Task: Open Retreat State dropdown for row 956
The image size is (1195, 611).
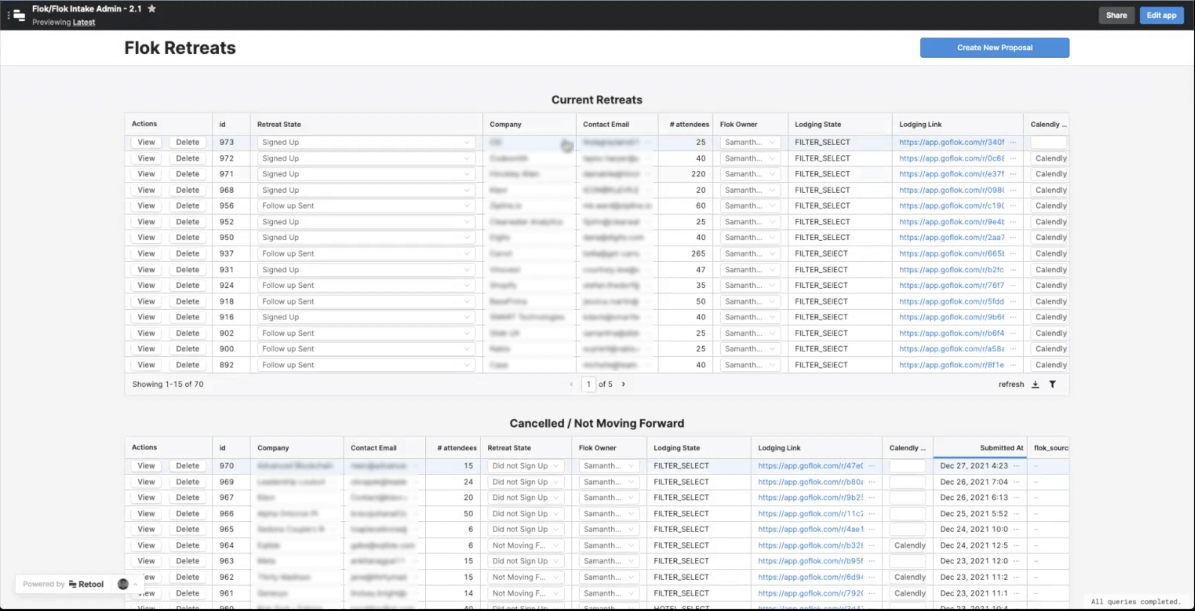Action: pyautogui.click(x=367, y=206)
